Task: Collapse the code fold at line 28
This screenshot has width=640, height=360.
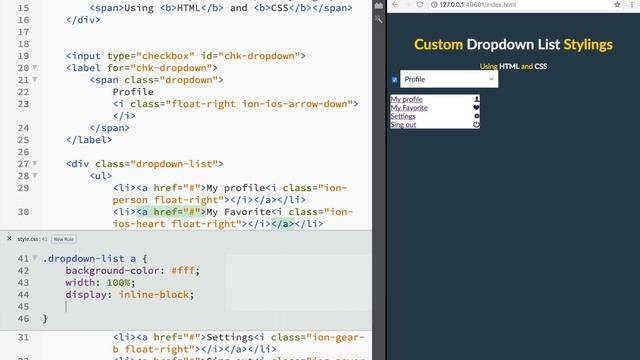Action: click(x=35, y=176)
